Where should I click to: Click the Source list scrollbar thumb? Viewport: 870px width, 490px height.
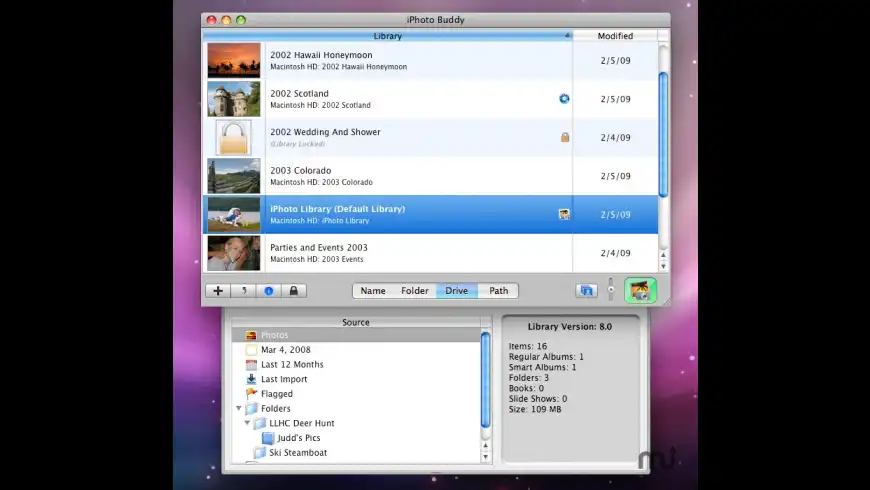tap(485, 380)
